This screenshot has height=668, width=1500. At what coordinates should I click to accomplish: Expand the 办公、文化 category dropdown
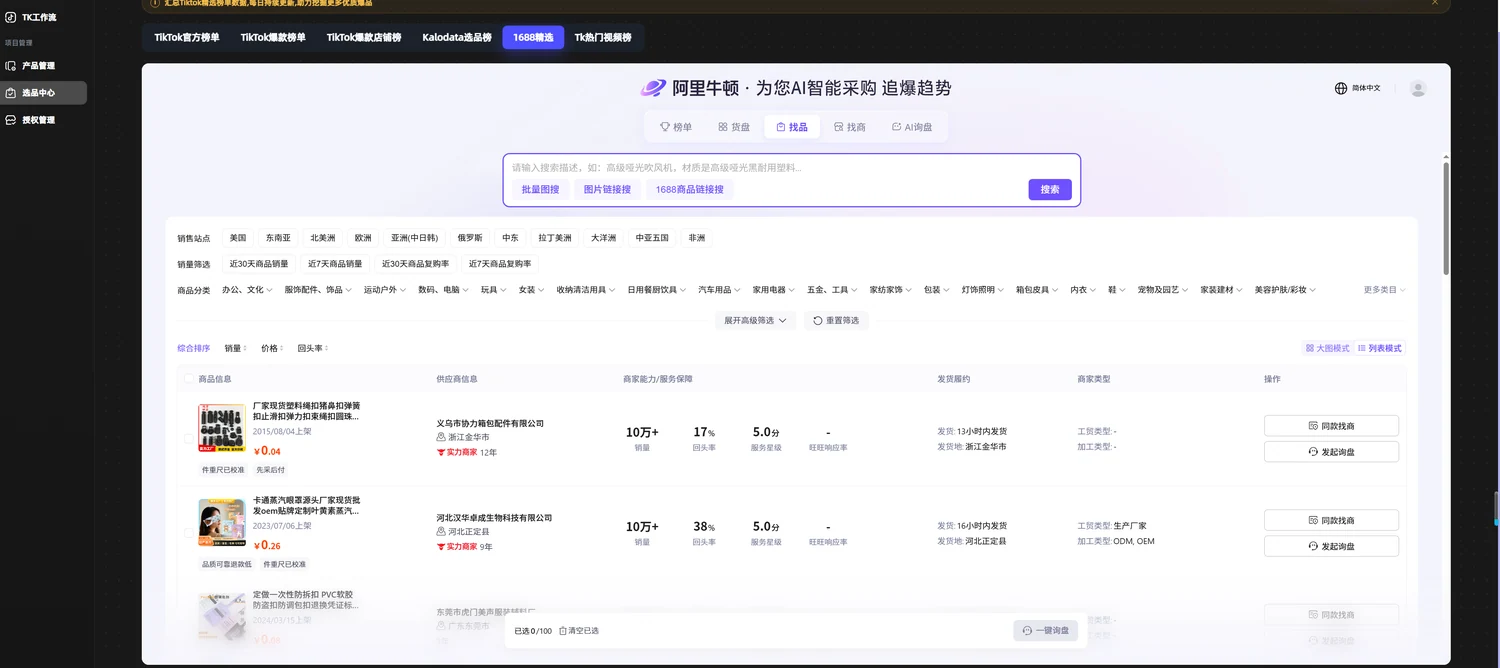247,290
